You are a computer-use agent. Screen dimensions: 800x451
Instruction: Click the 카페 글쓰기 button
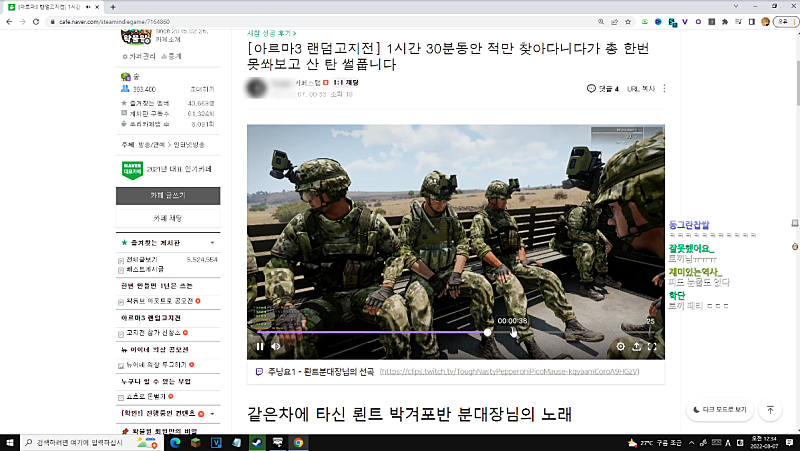(x=168, y=195)
